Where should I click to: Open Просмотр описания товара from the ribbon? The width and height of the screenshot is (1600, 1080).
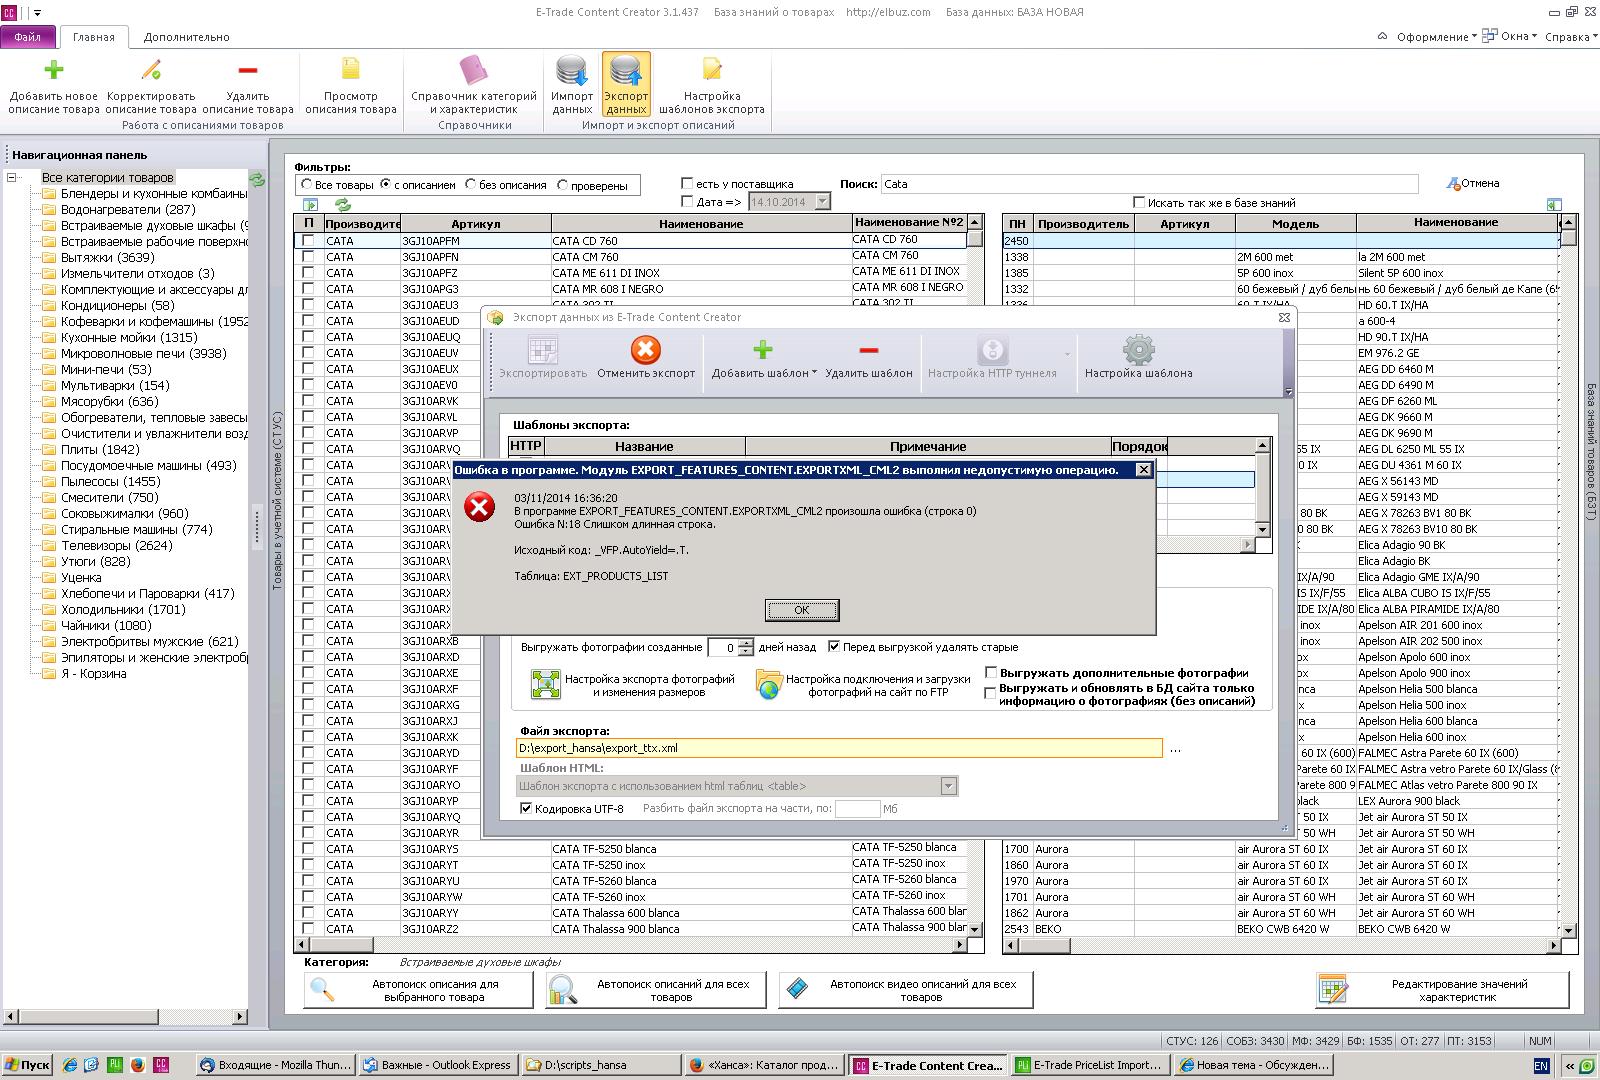(x=351, y=85)
